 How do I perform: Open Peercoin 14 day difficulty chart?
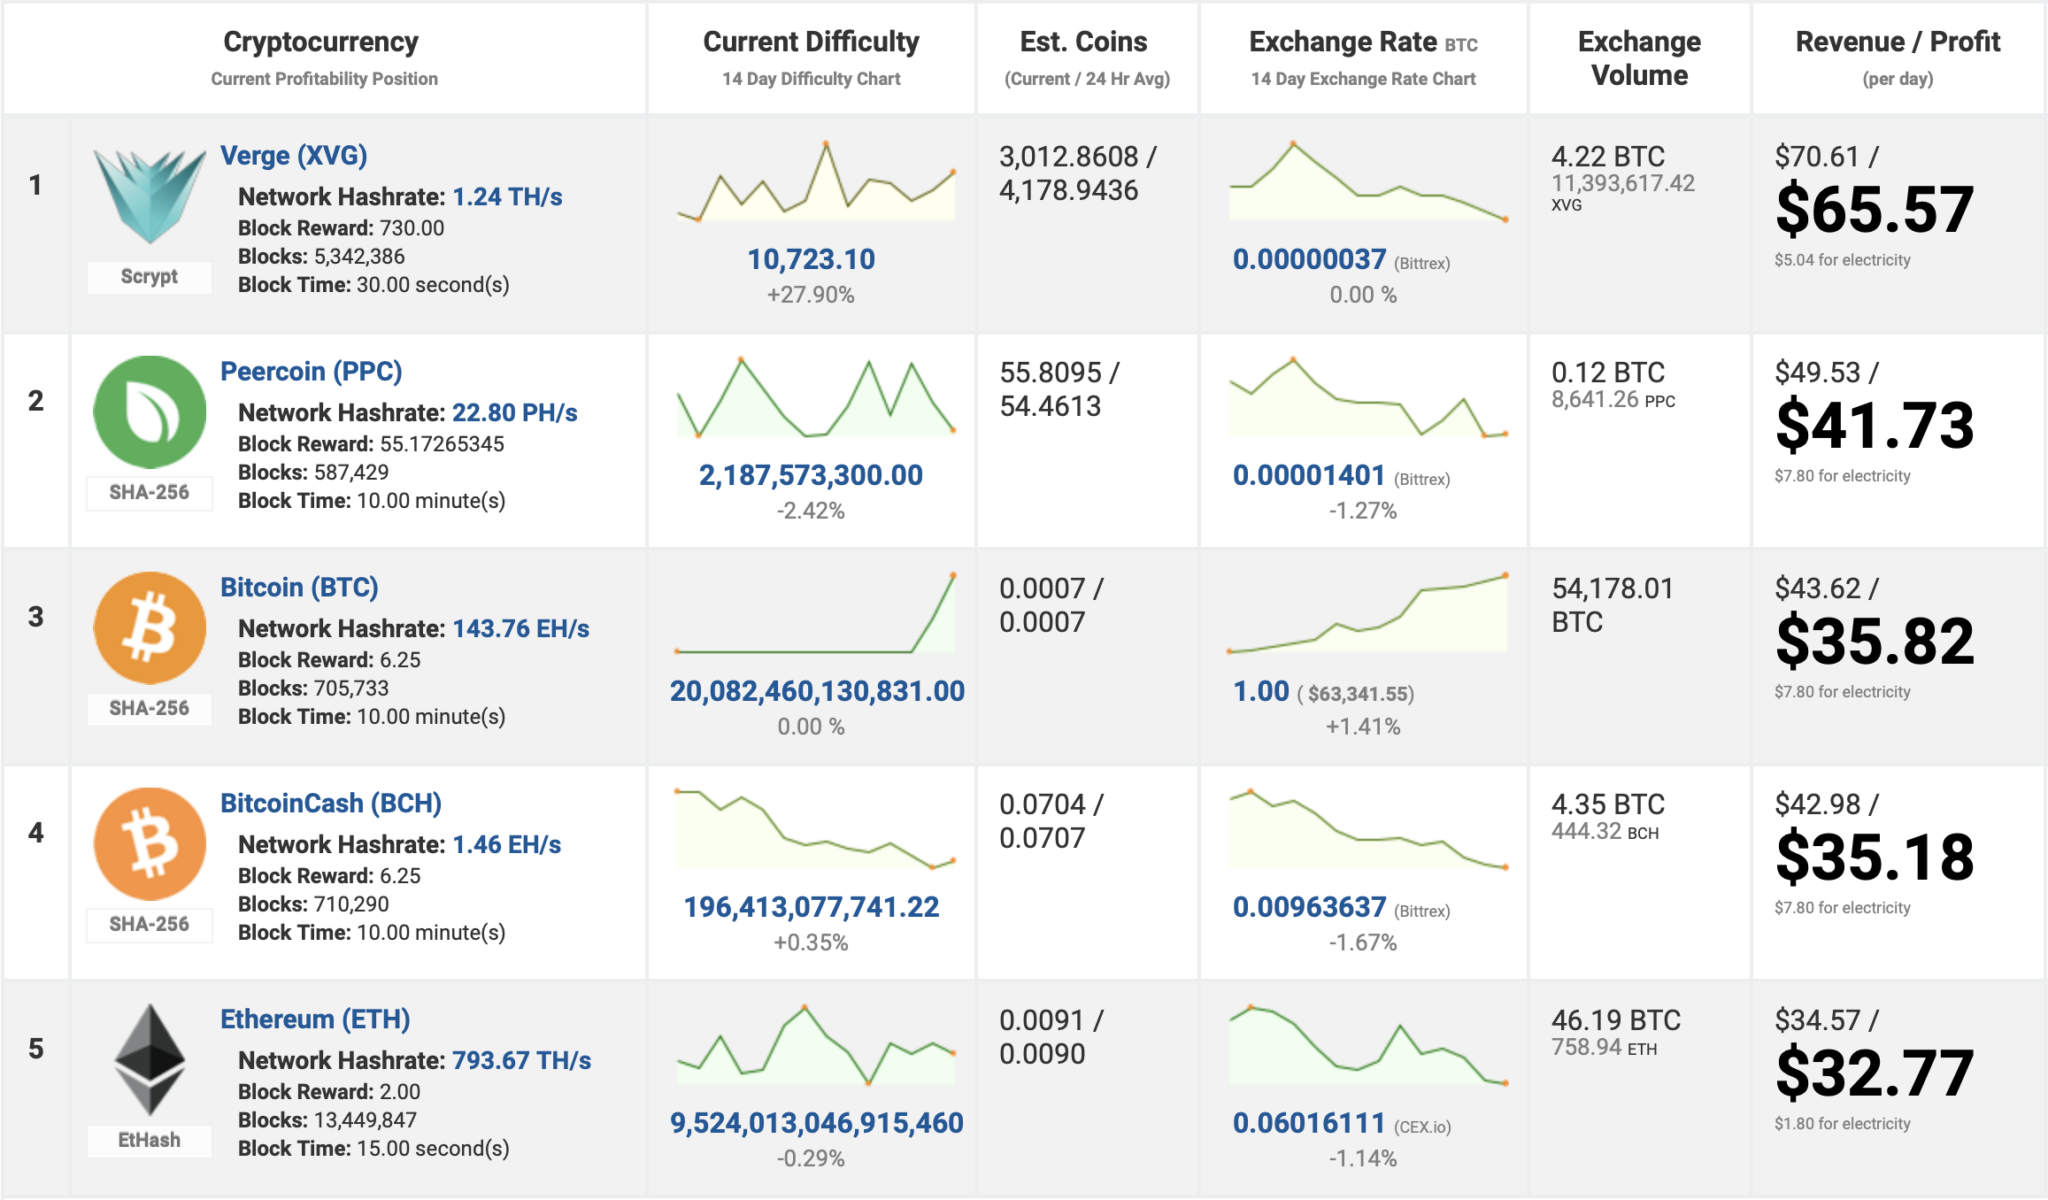pyautogui.click(x=815, y=397)
